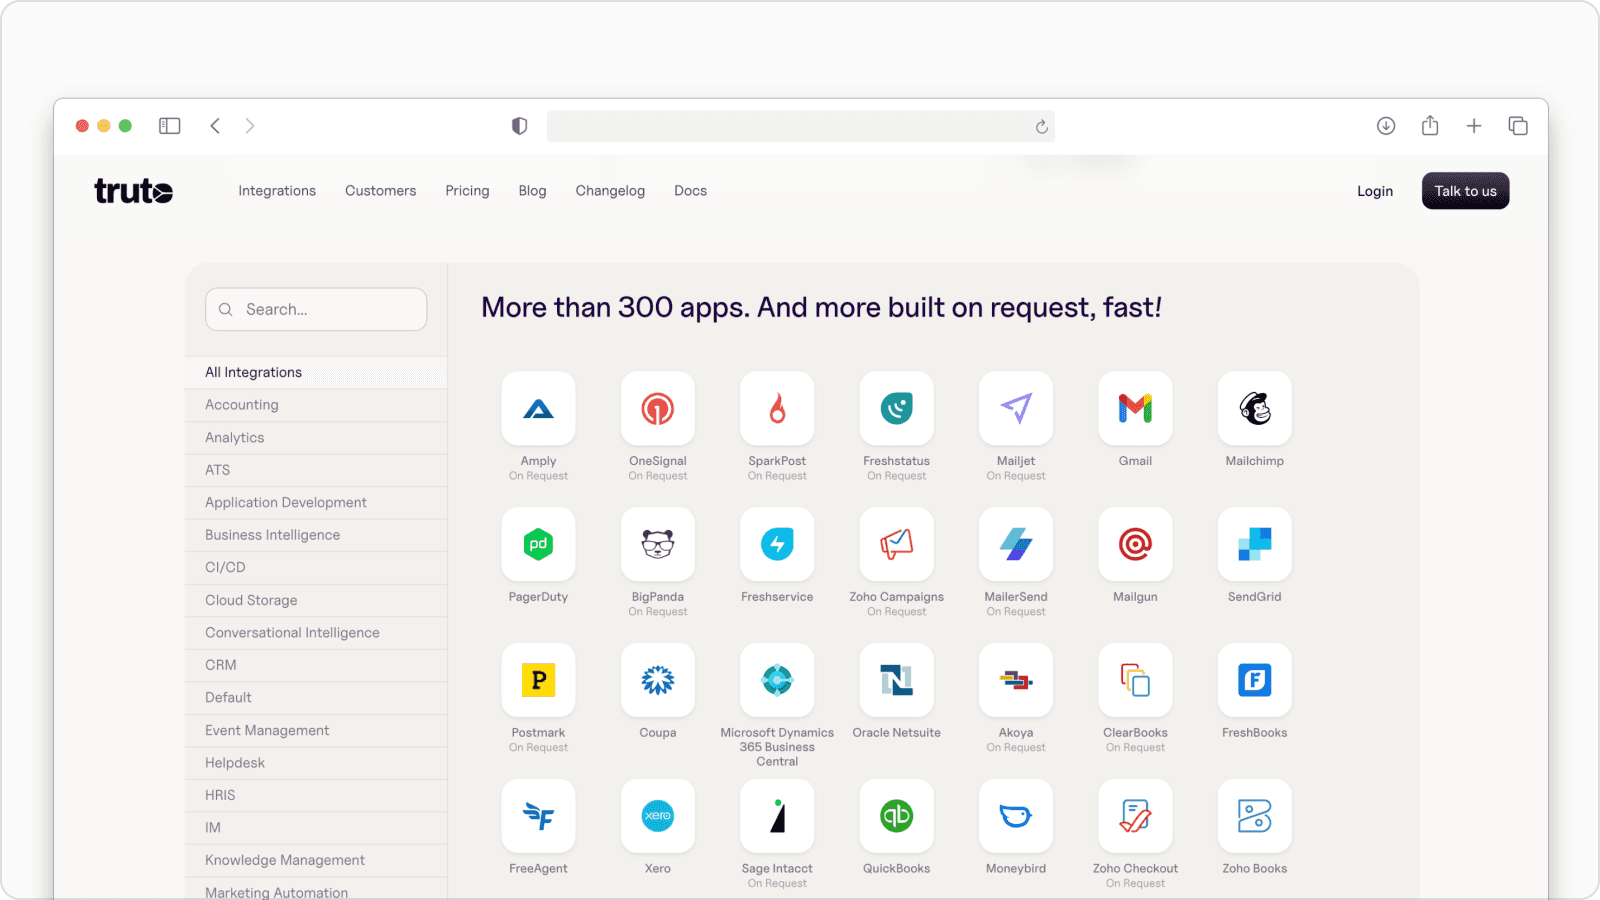Viewport: 1600px width, 900px height.
Task: Show browser downloads icon
Action: (1386, 126)
